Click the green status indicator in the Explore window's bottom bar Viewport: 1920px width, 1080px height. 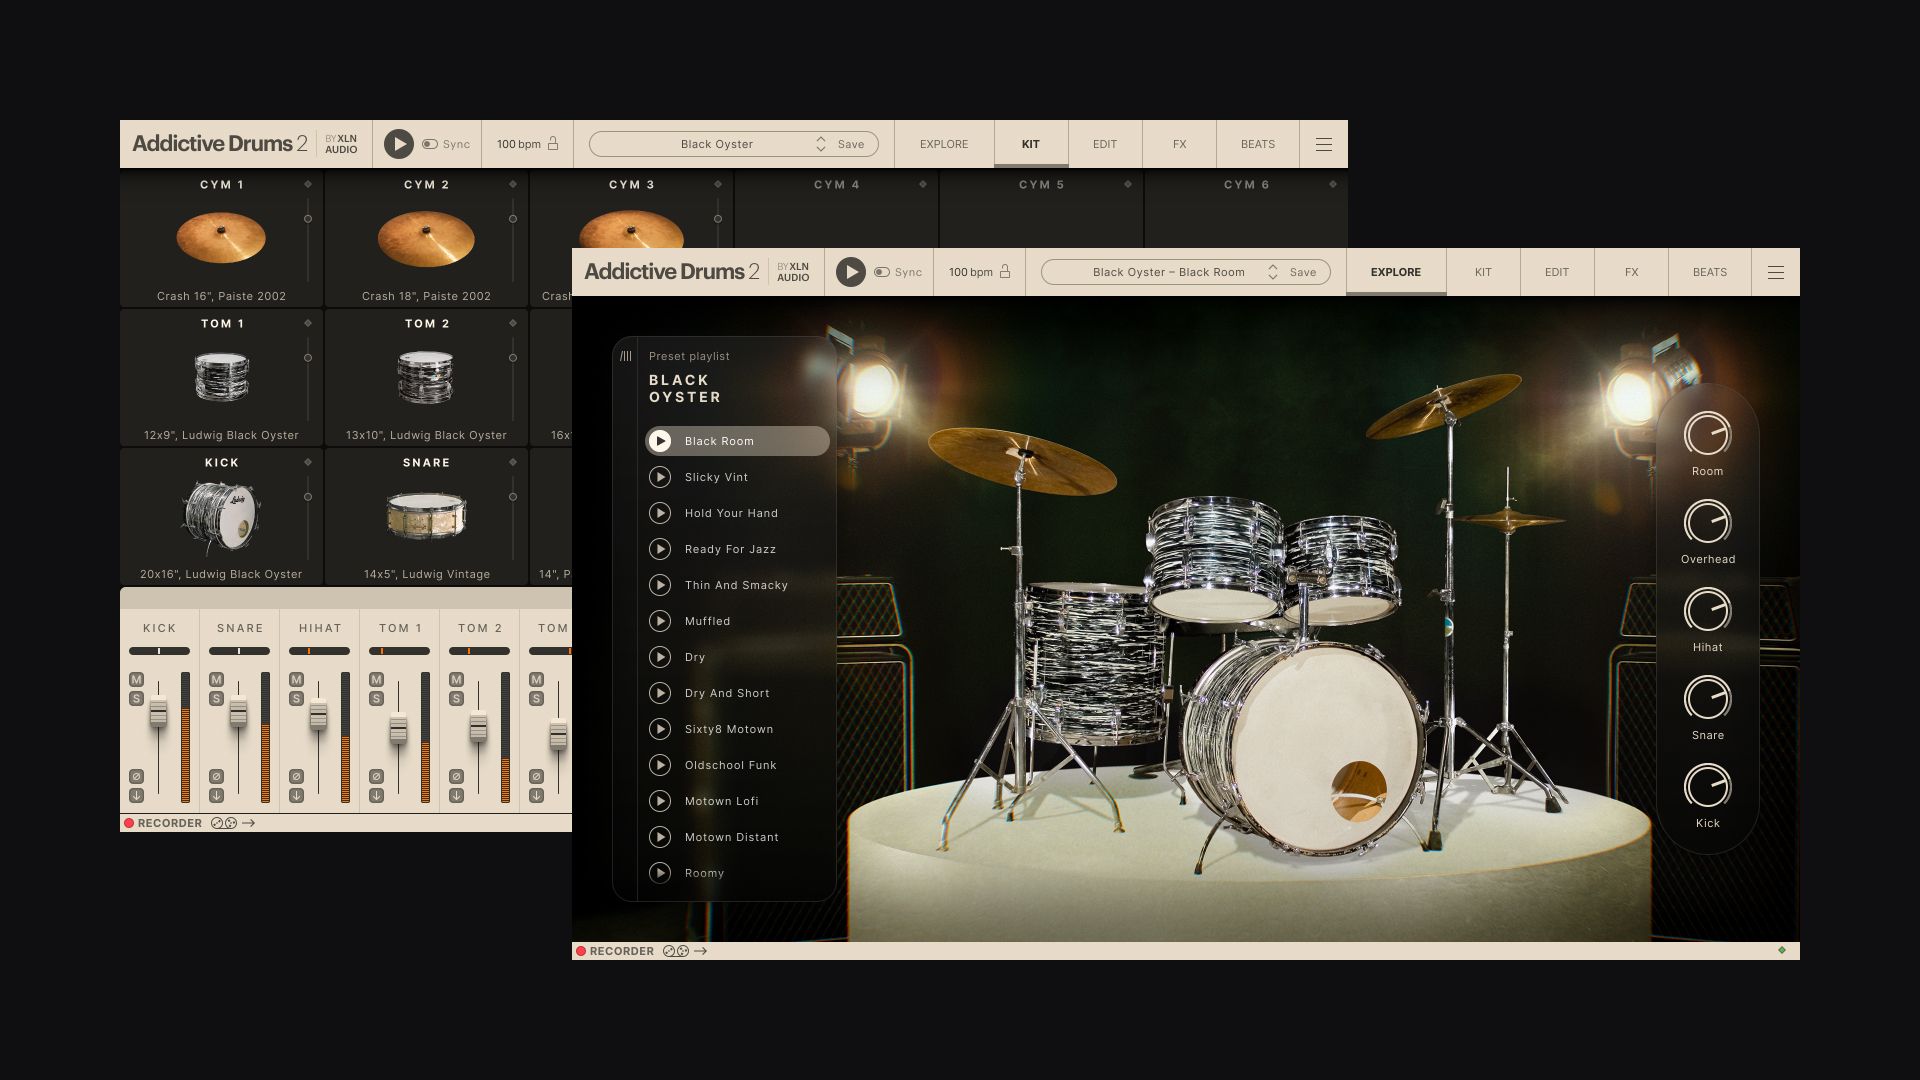click(x=1782, y=950)
